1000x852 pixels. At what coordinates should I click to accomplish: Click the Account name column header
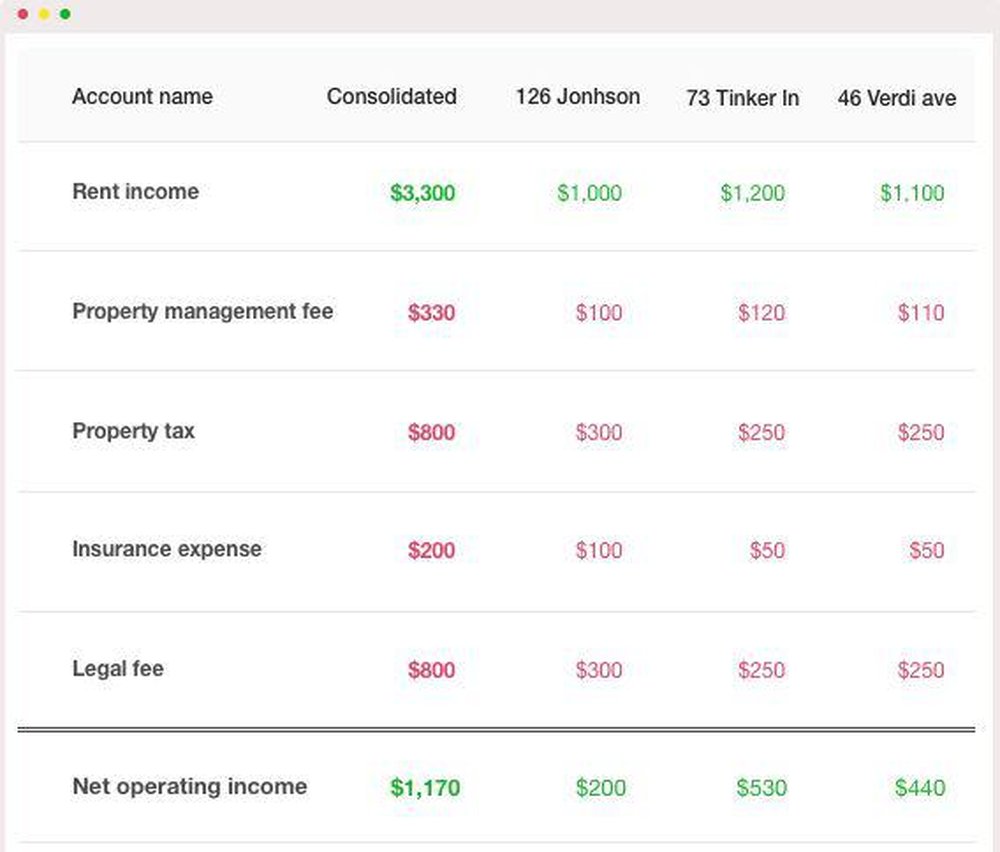(142, 97)
